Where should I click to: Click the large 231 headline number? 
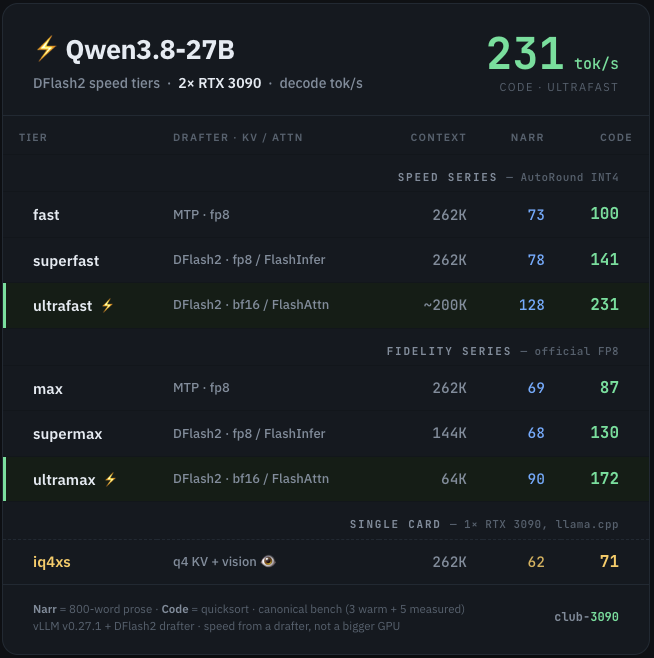point(525,53)
